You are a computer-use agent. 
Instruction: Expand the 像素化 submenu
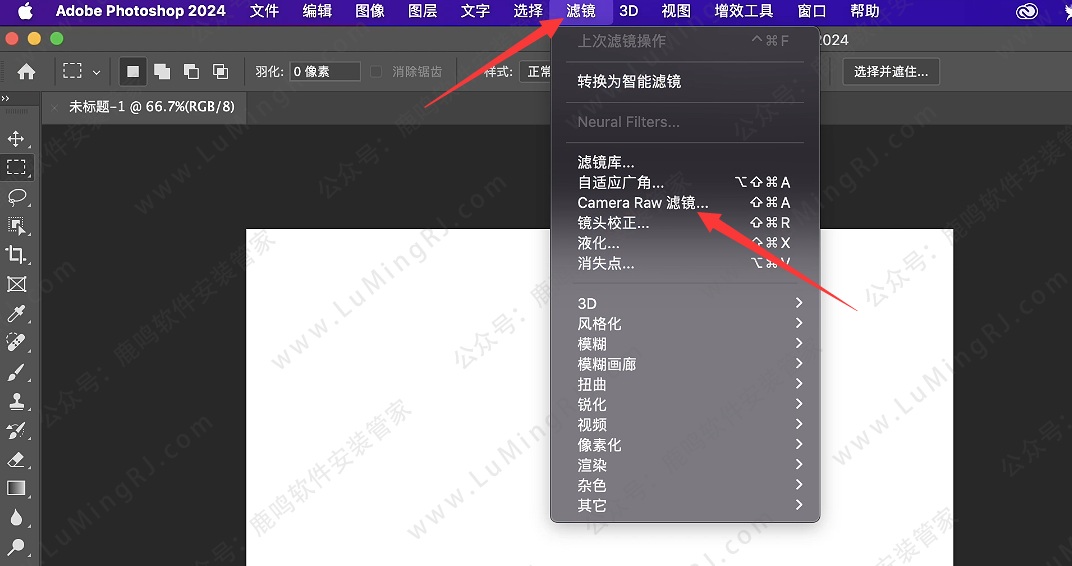pos(685,444)
